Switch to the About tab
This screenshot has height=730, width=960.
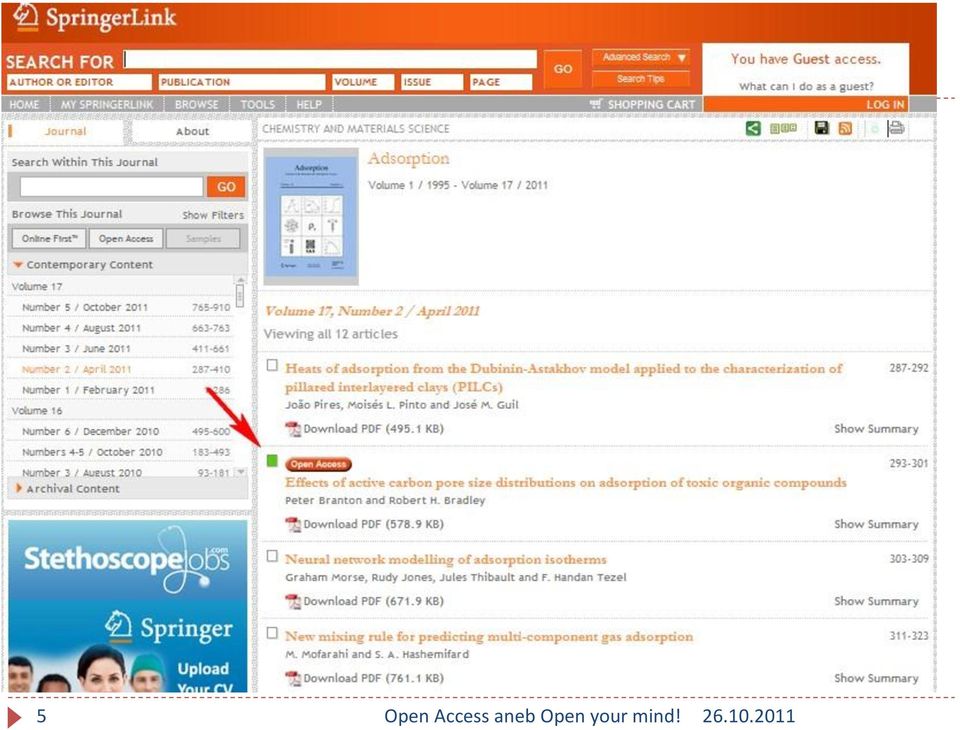[192, 131]
